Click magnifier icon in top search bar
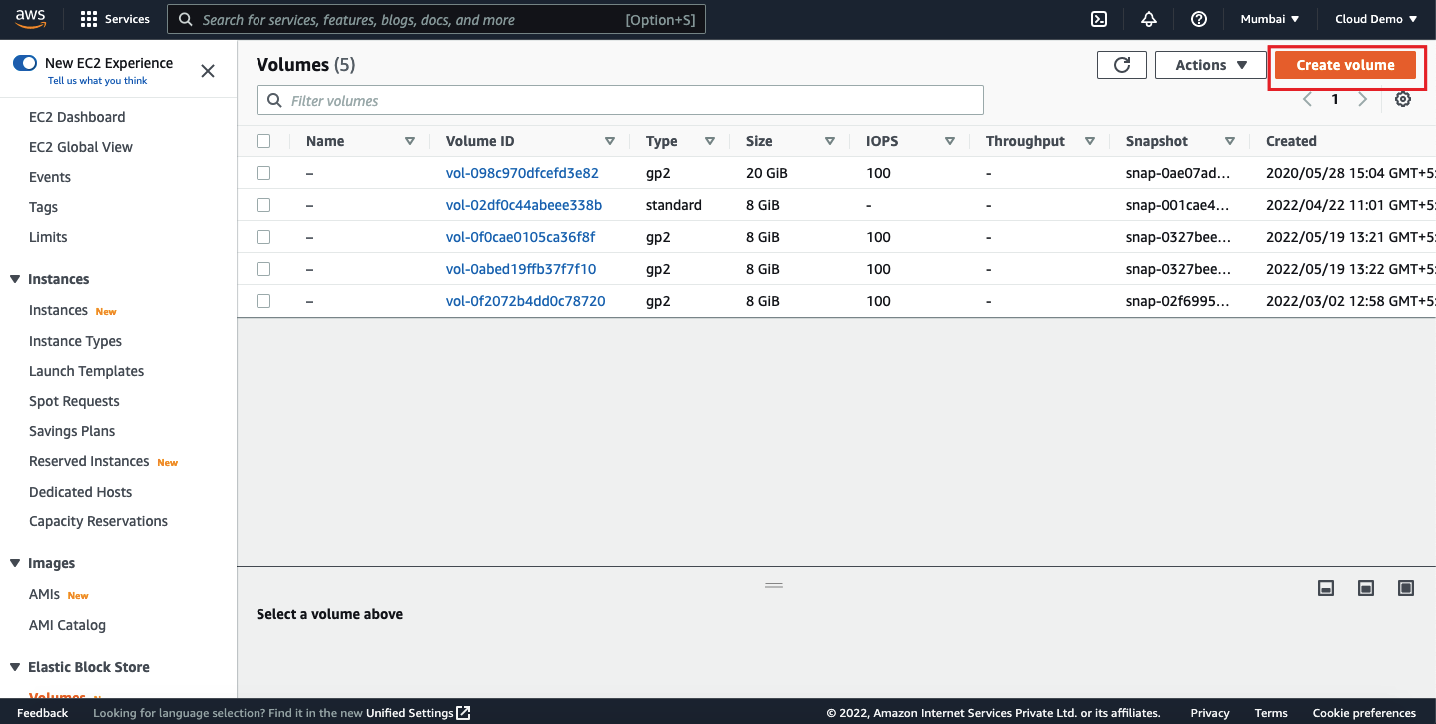Screen dimensions: 1436x724 coord(185,19)
